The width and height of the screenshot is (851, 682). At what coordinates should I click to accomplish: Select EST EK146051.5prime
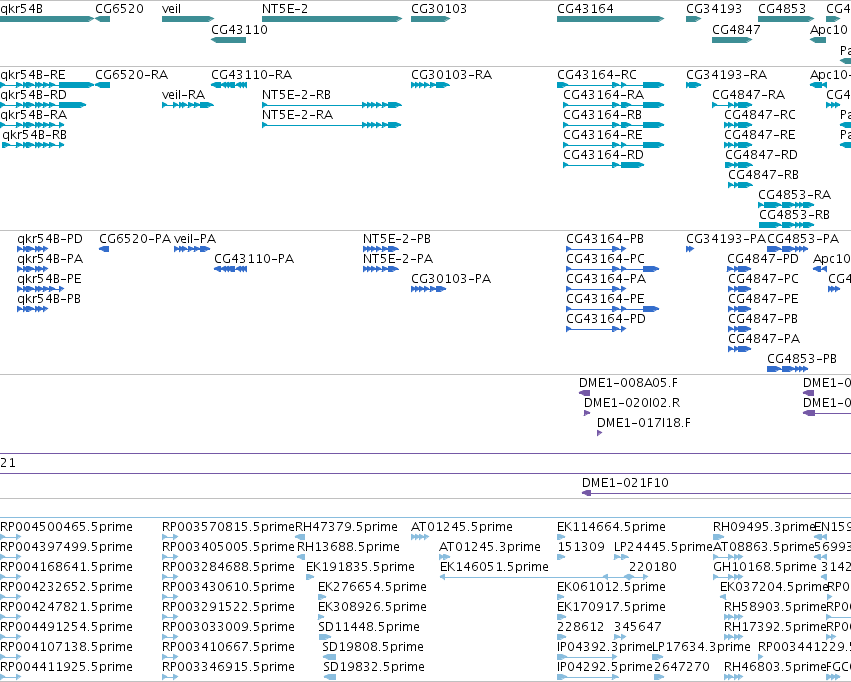(536, 577)
